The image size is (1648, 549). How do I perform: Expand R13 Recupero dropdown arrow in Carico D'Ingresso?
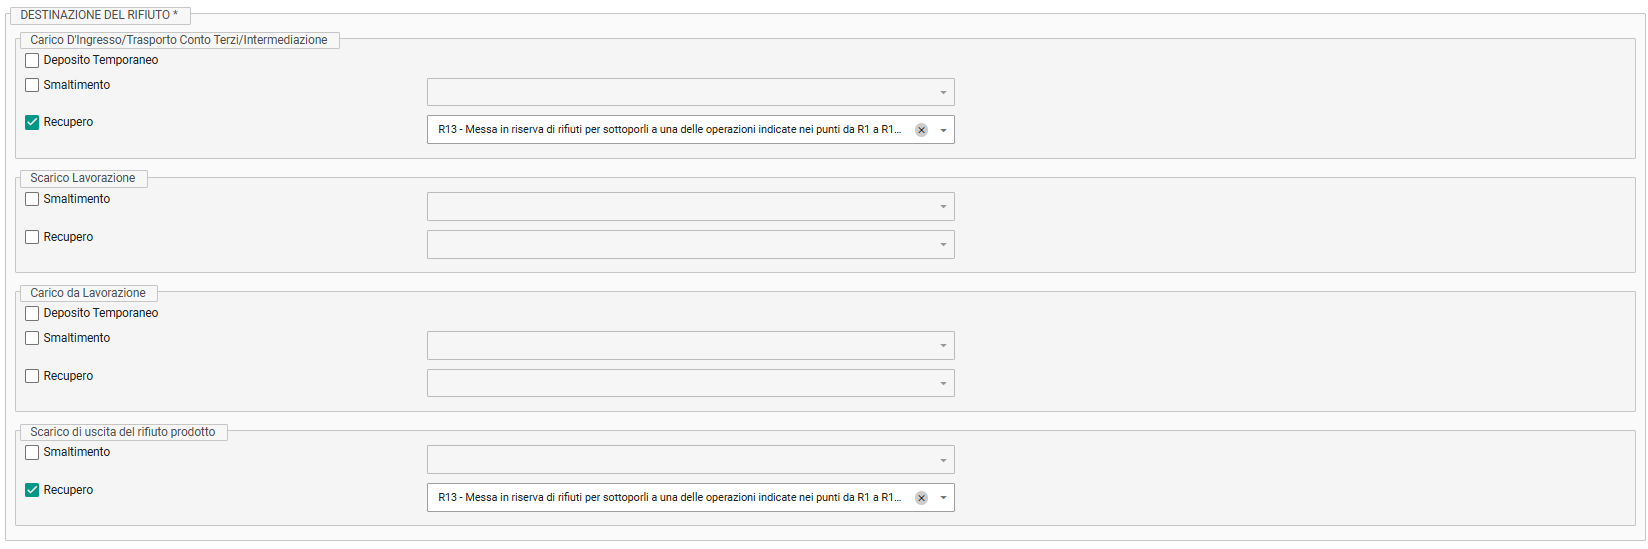[x=943, y=130]
